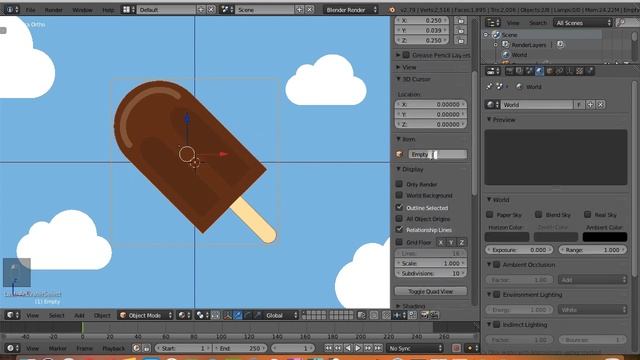The height and width of the screenshot is (360, 640).
Task: Uncheck Outline Selected
Action: pyautogui.click(x=399, y=207)
